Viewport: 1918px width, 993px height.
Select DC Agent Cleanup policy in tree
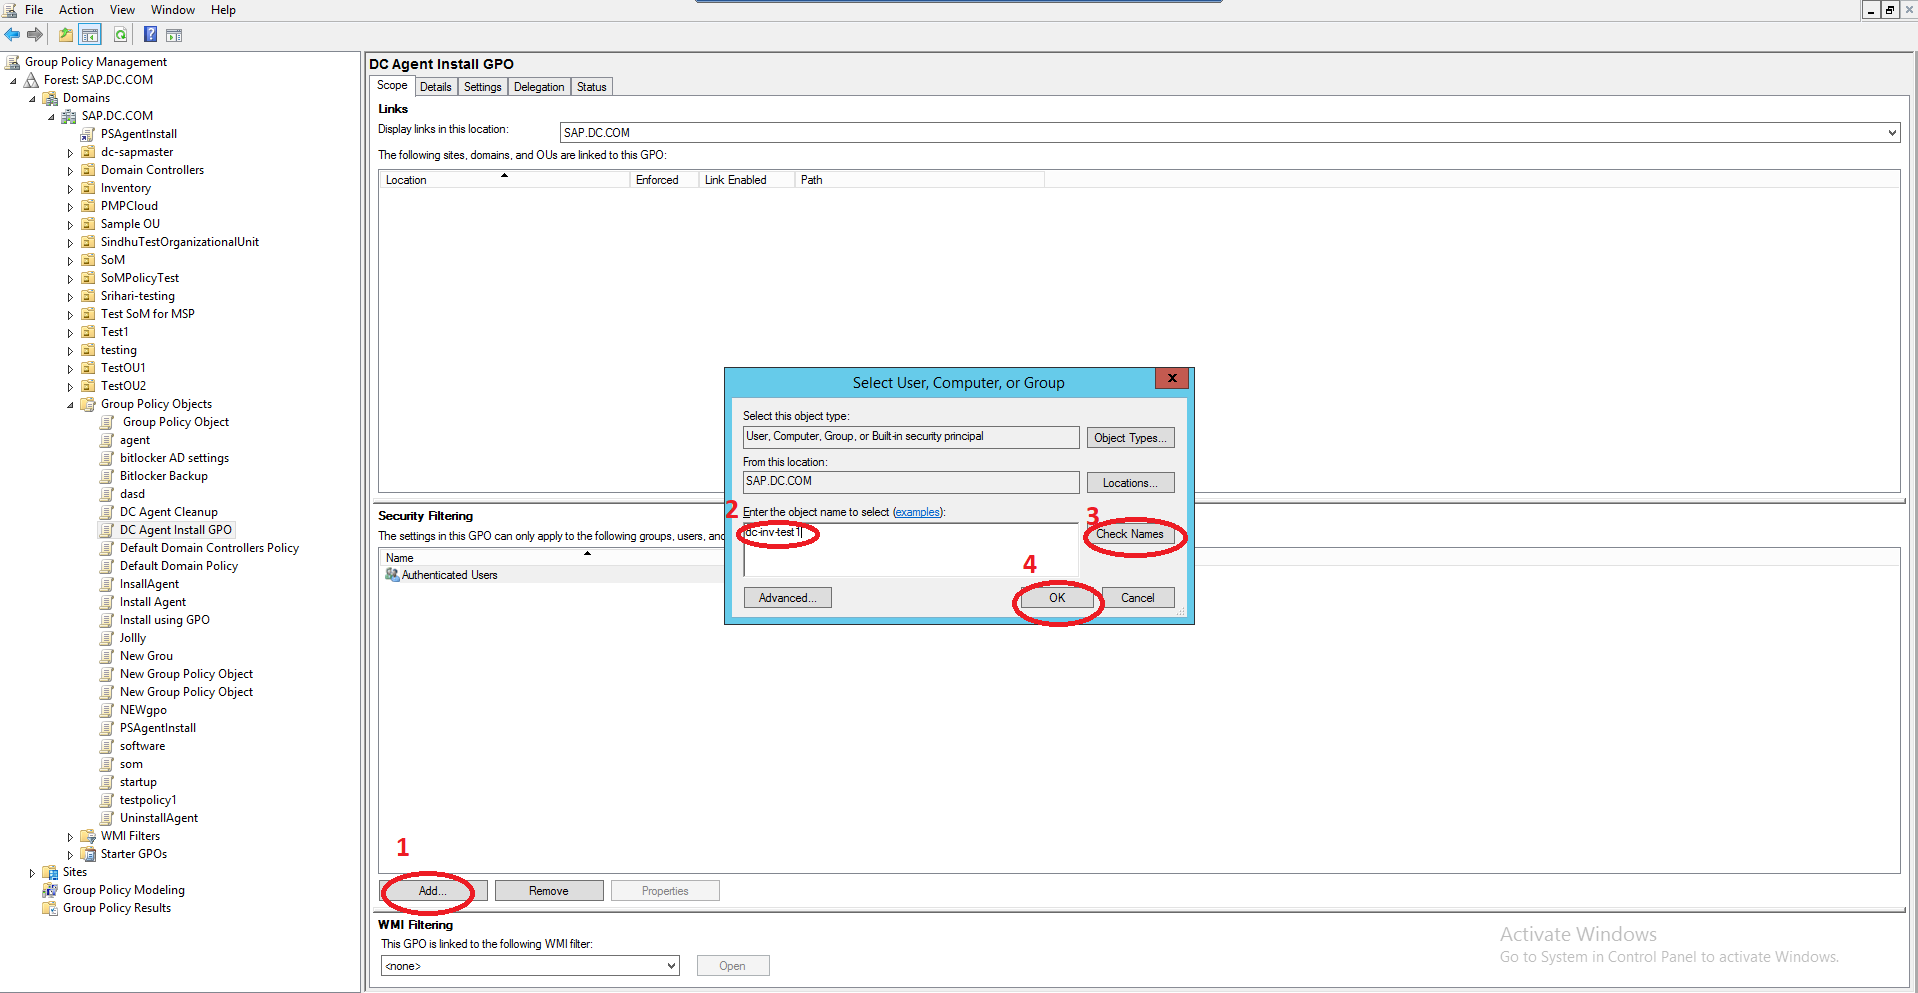(168, 512)
